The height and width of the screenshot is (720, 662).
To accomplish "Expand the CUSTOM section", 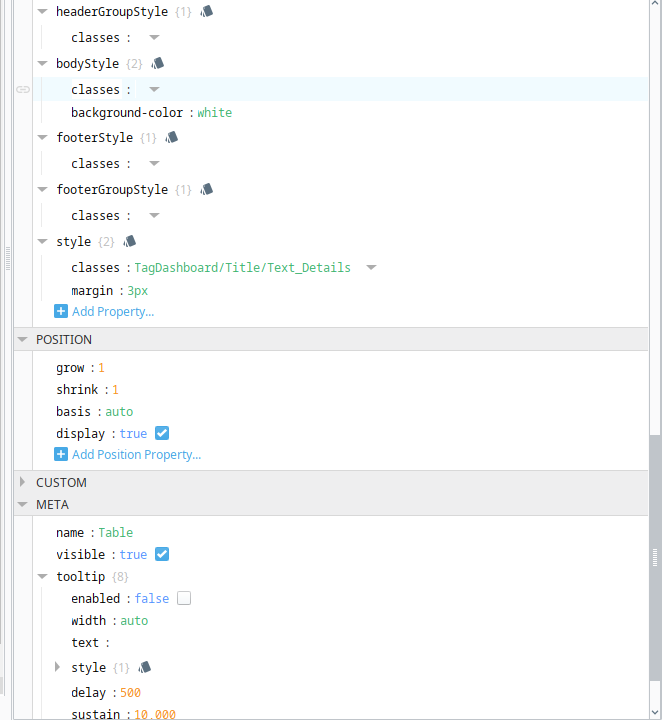I will 22,482.
